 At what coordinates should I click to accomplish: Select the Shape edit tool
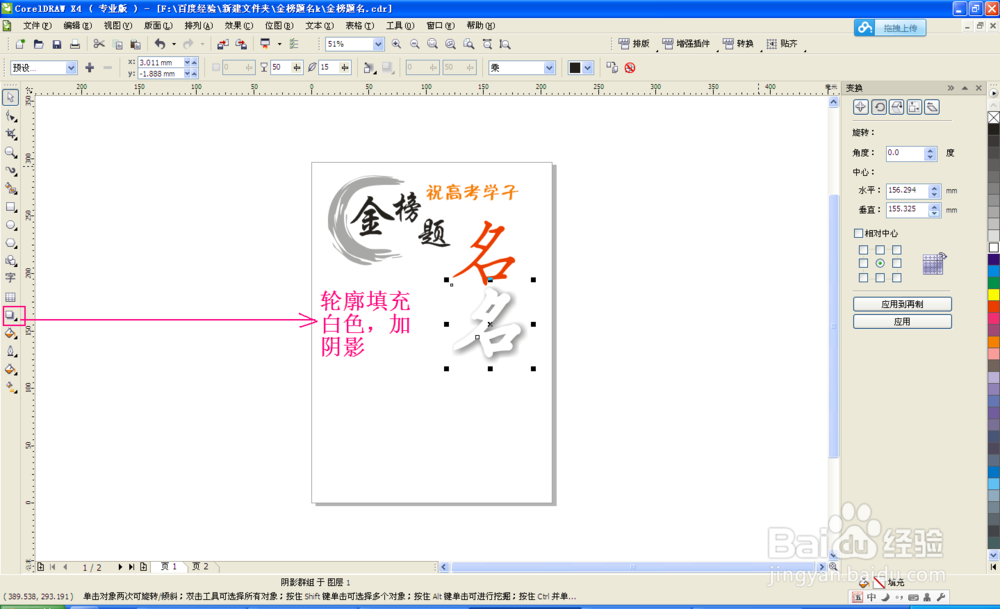[x=11, y=116]
